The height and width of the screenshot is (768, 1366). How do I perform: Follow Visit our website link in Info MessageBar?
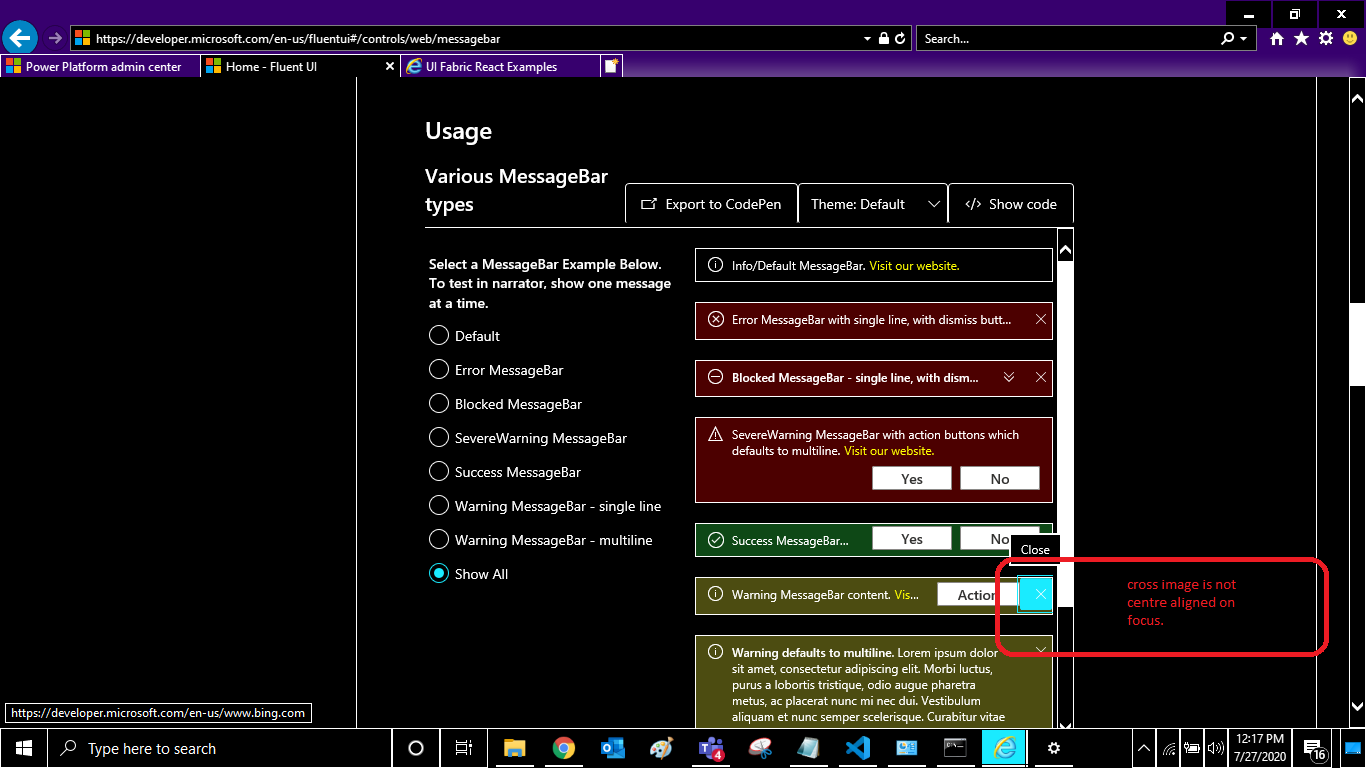(914, 266)
